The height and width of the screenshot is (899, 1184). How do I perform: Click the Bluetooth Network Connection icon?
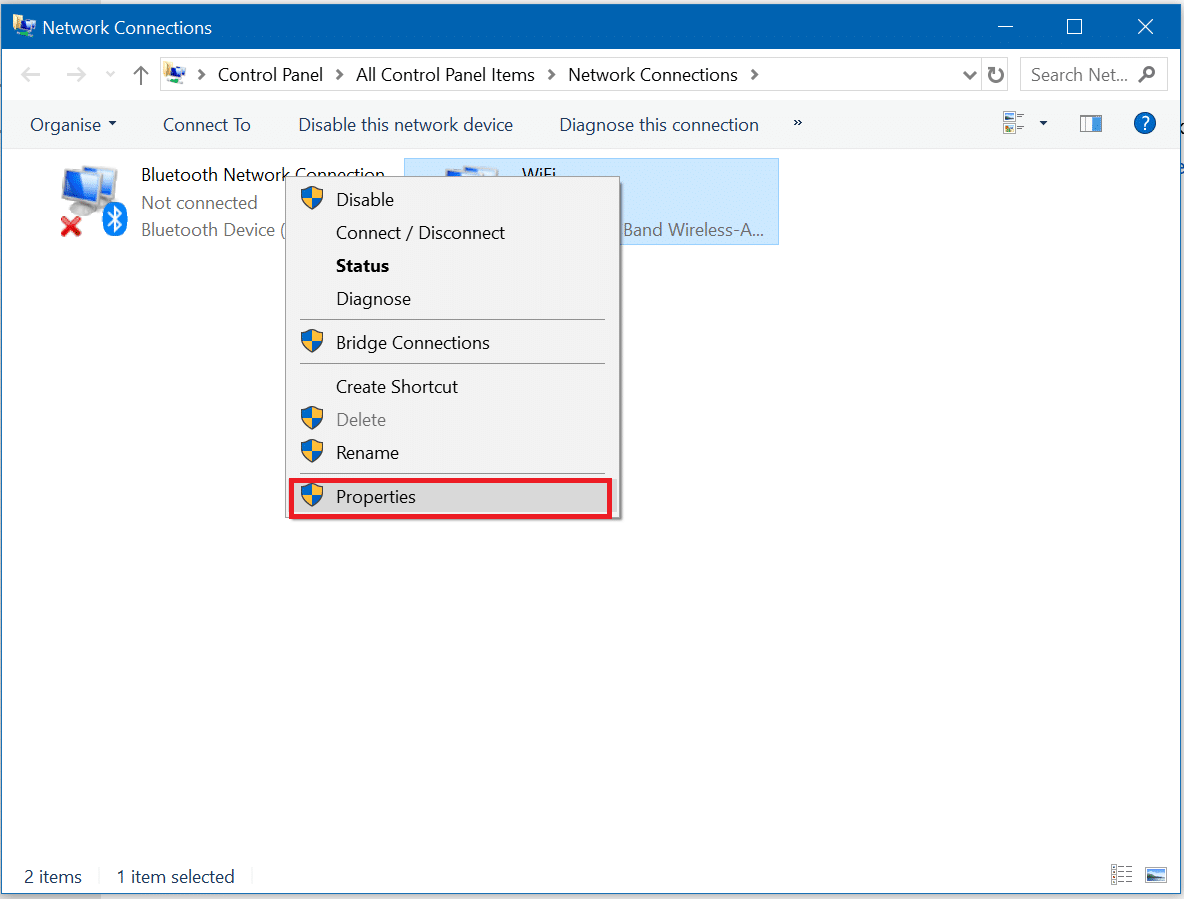[x=92, y=202]
